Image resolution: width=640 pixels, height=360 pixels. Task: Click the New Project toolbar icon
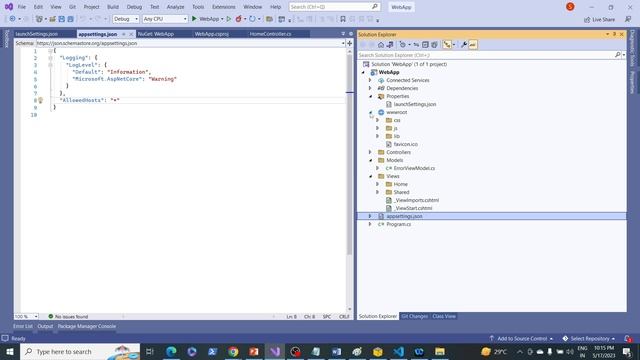[x=39, y=19]
